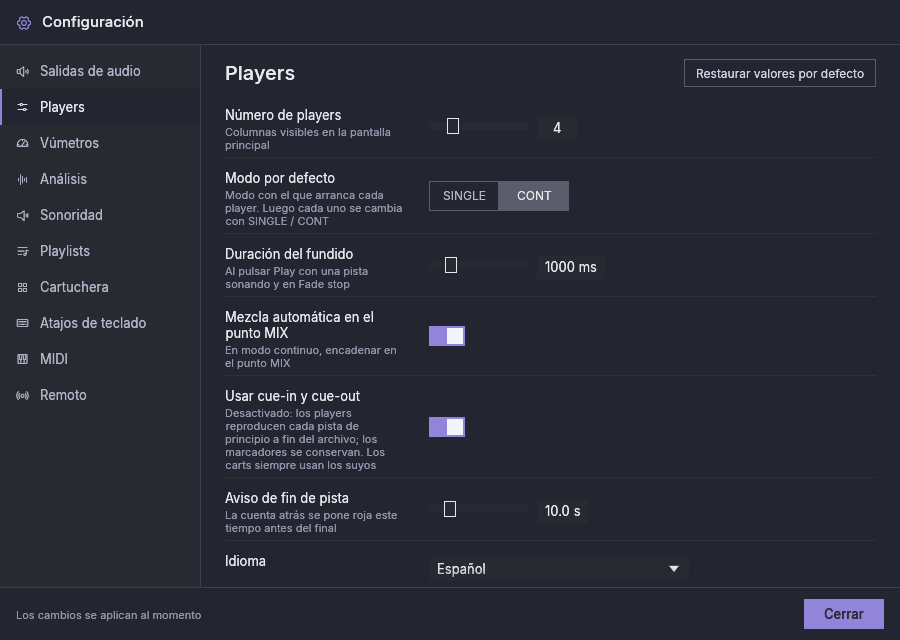
Task: Click the Número de players slider handle
Action: [453, 126]
